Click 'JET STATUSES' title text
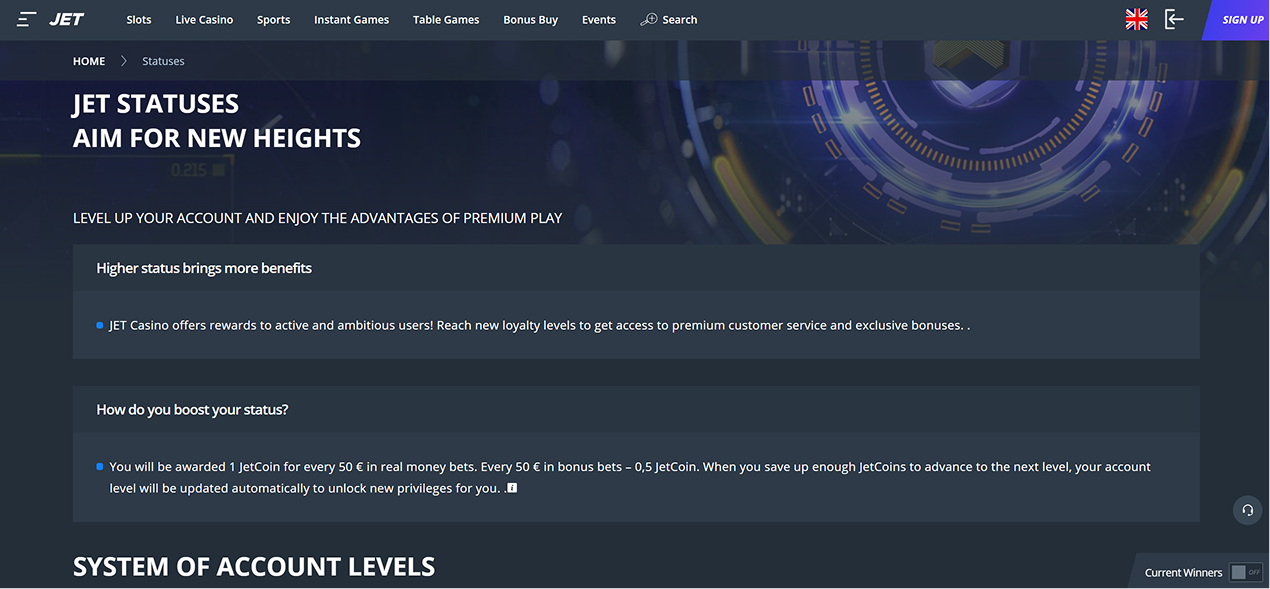1270x589 pixels. [x=156, y=104]
